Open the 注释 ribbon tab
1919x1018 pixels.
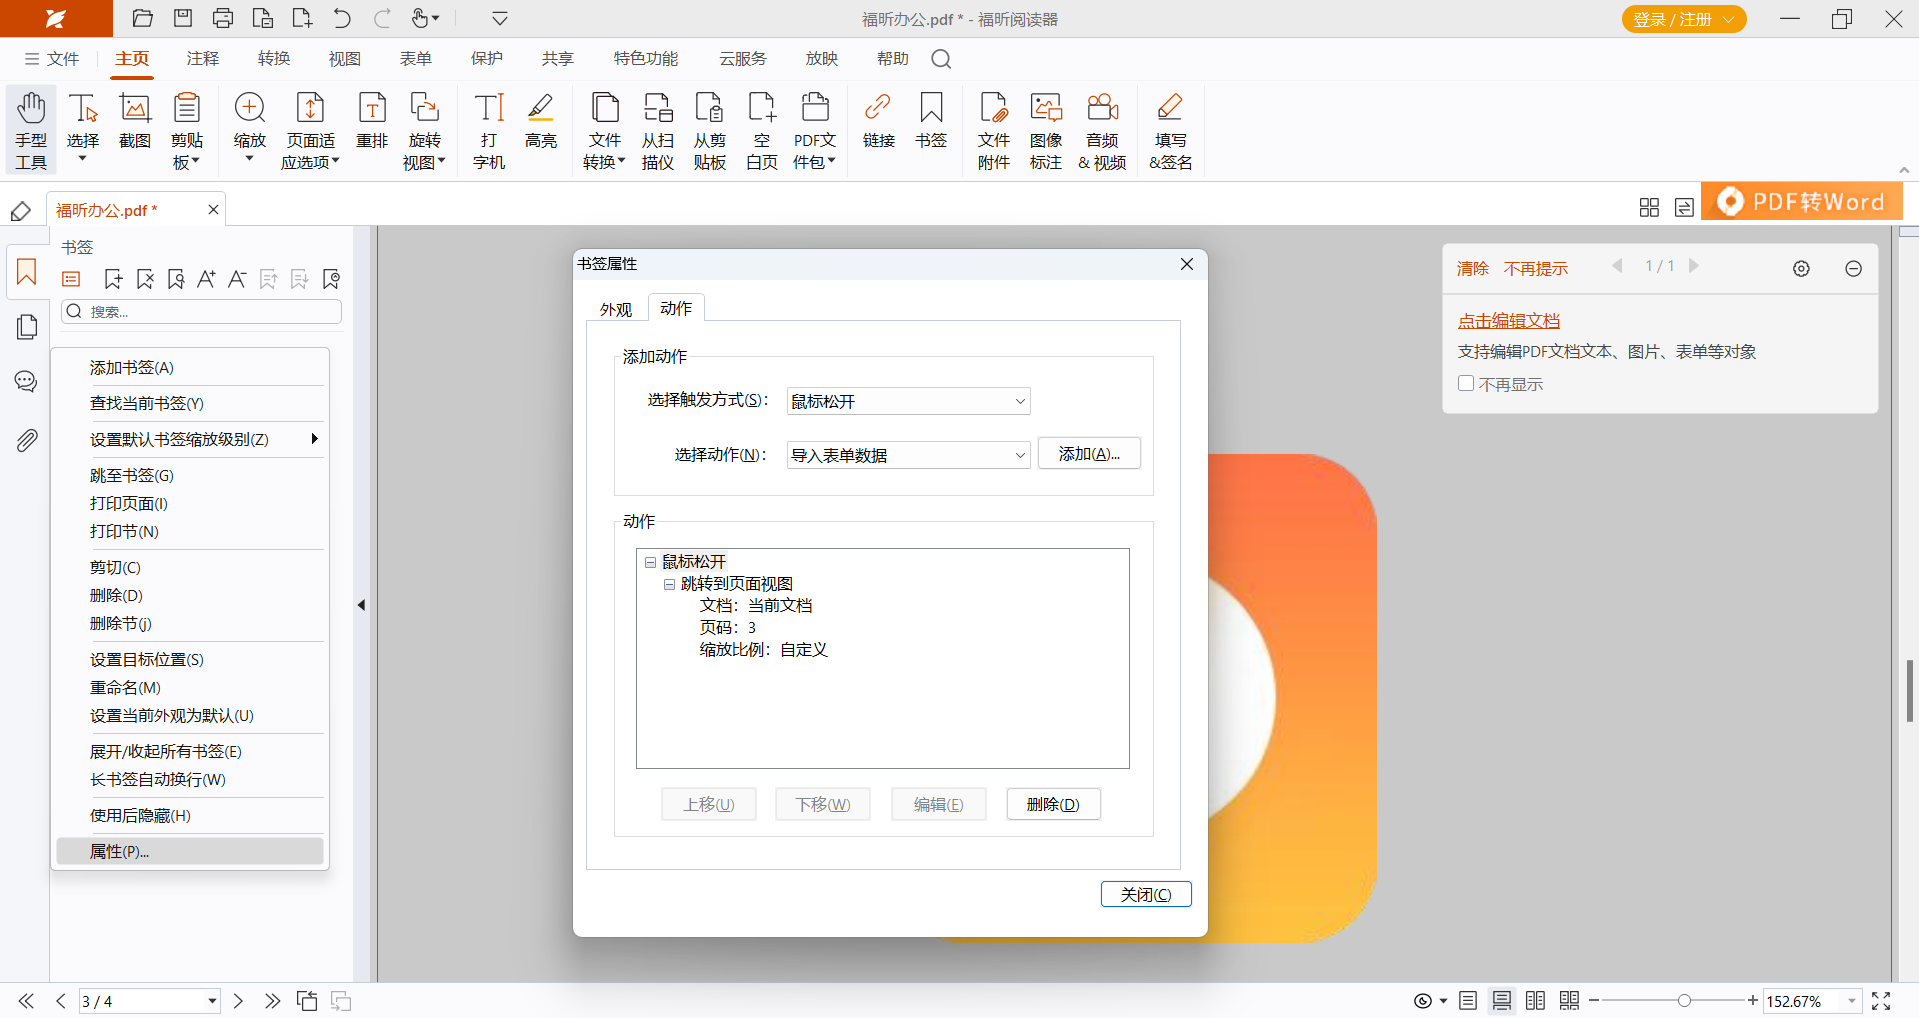[x=202, y=59]
